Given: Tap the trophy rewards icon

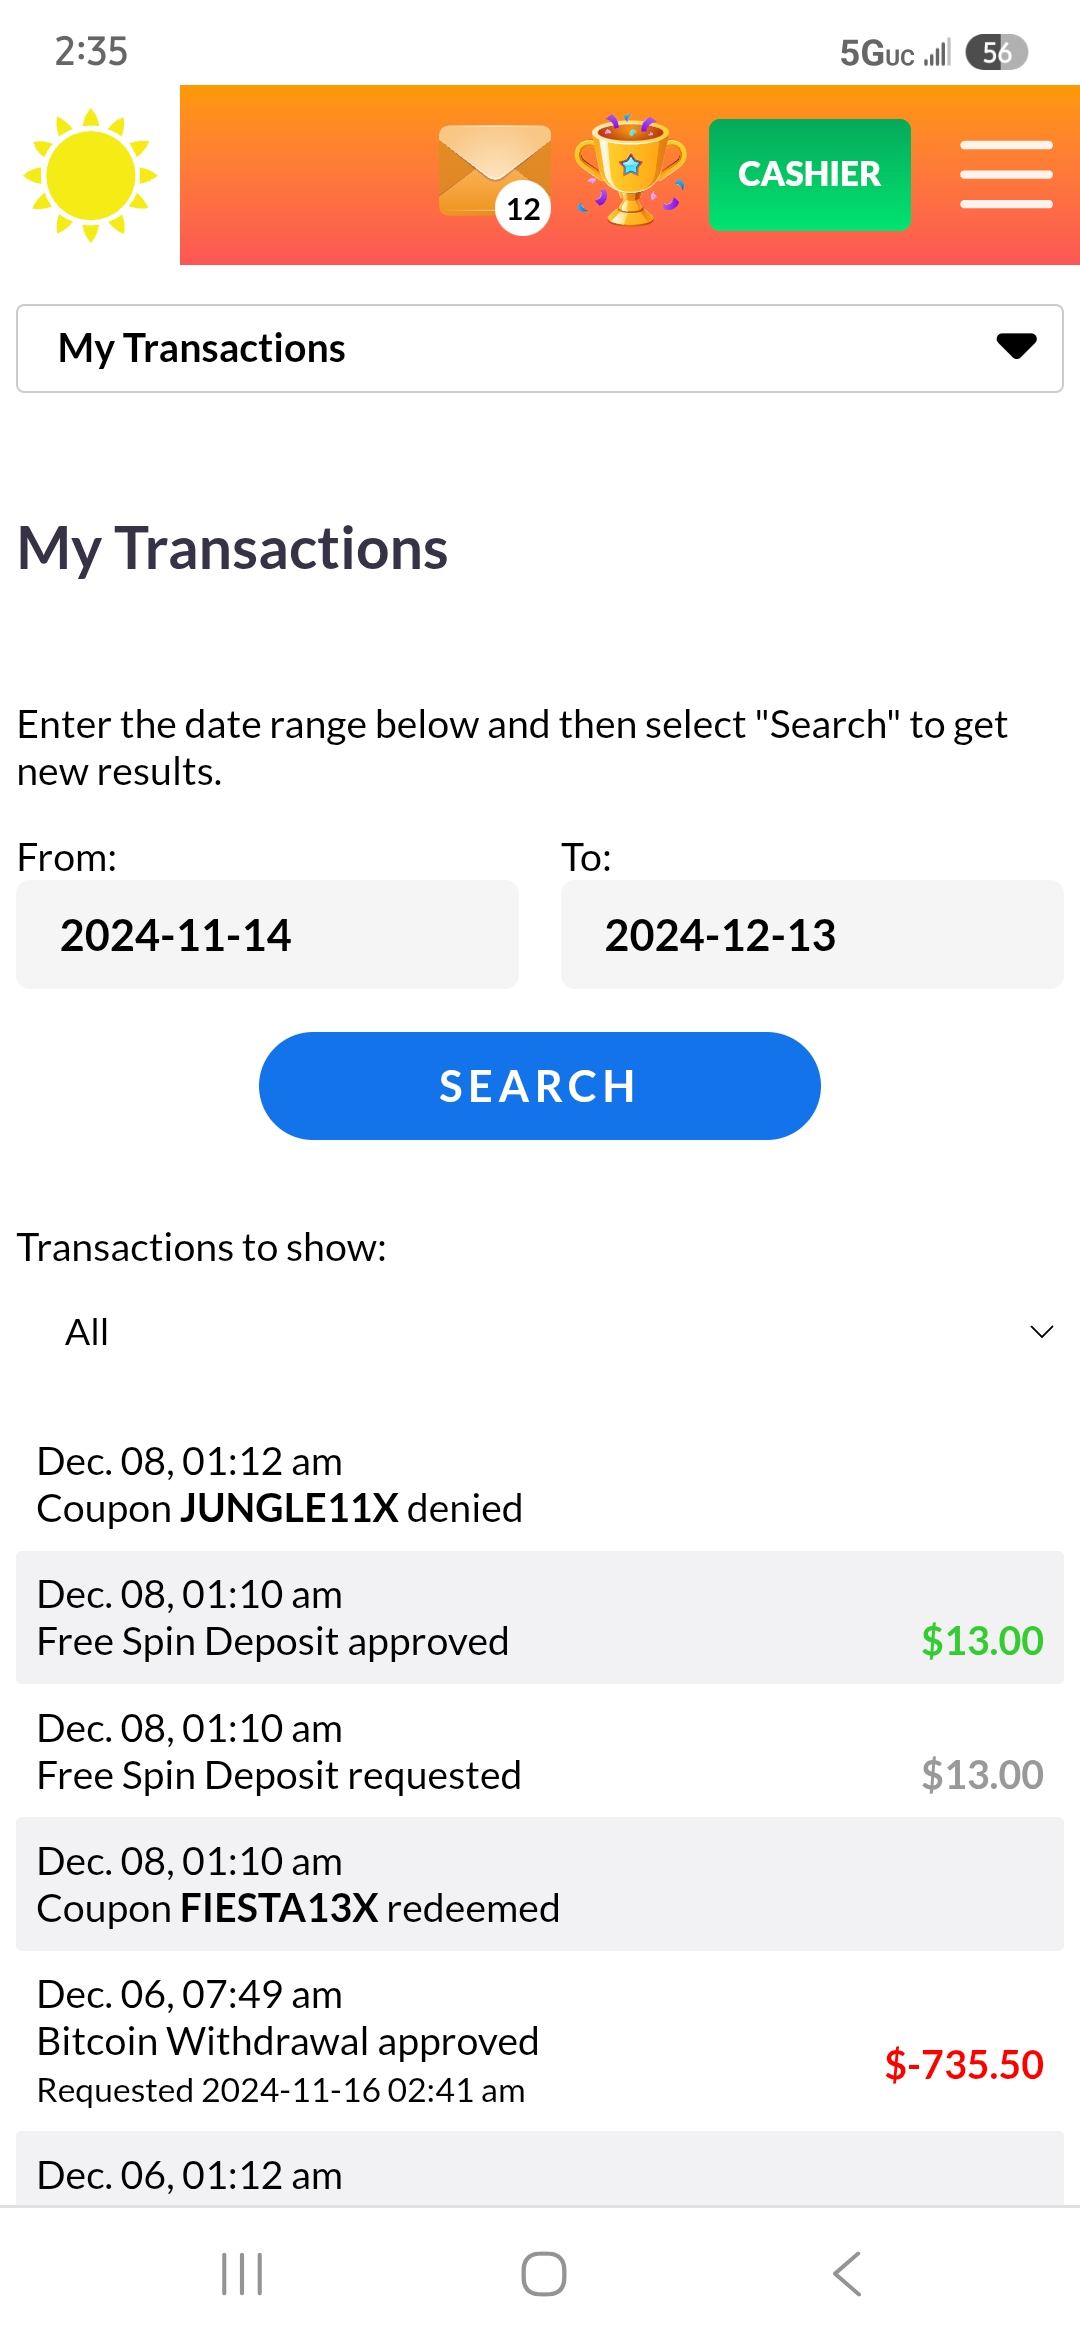Looking at the screenshot, I should (x=630, y=170).
